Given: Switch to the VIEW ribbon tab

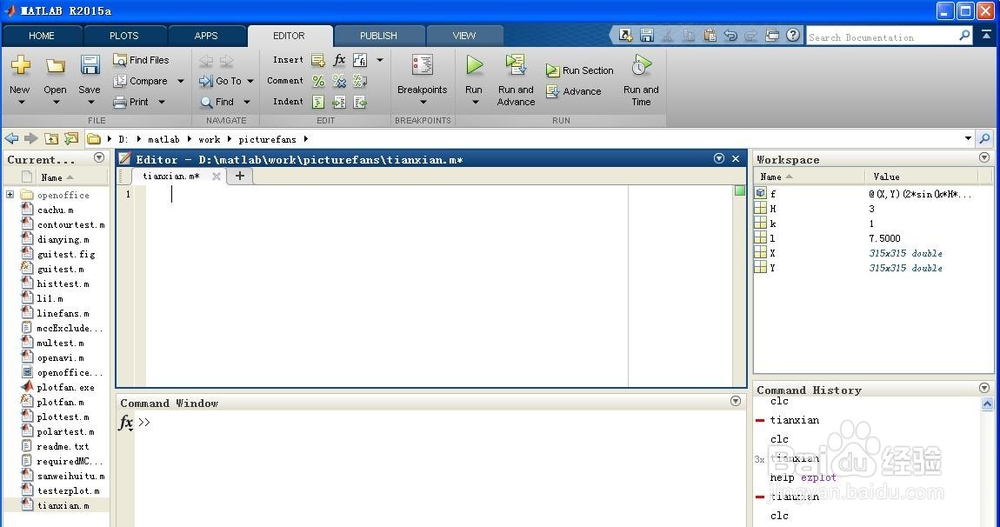Looking at the screenshot, I should (x=464, y=36).
